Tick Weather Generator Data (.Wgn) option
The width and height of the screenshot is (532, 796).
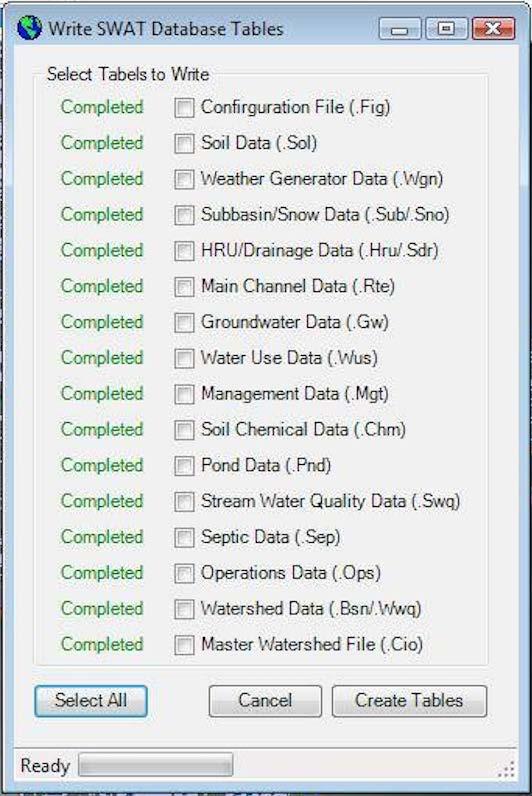[184, 179]
